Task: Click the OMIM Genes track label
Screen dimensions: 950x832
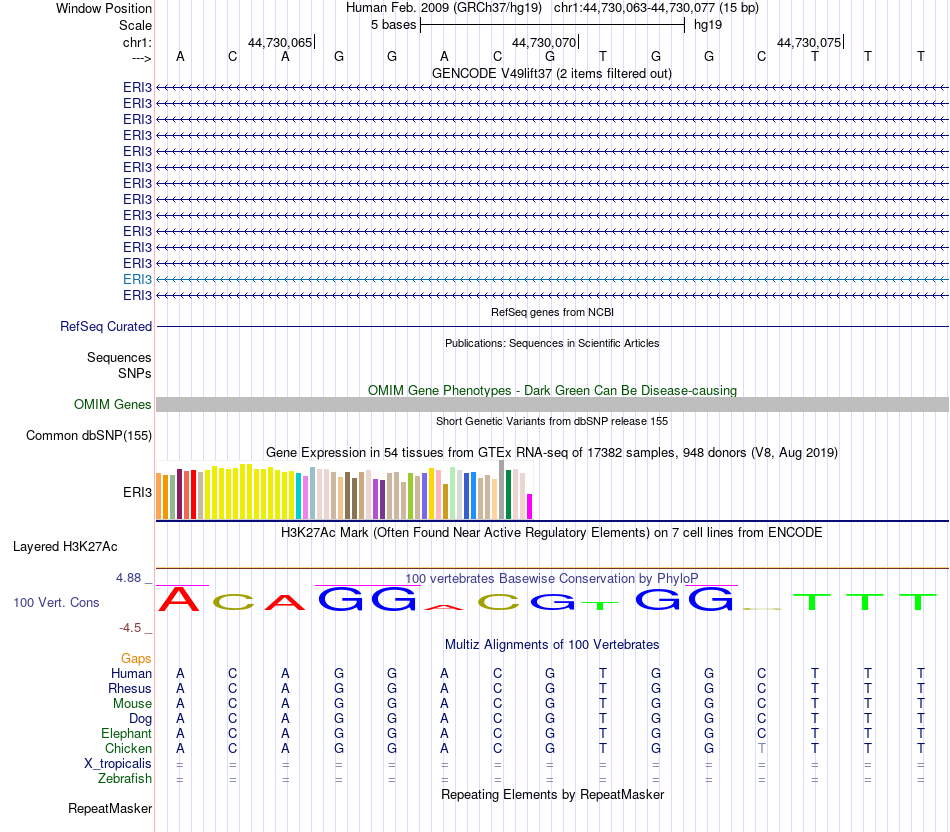Action: coord(112,404)
